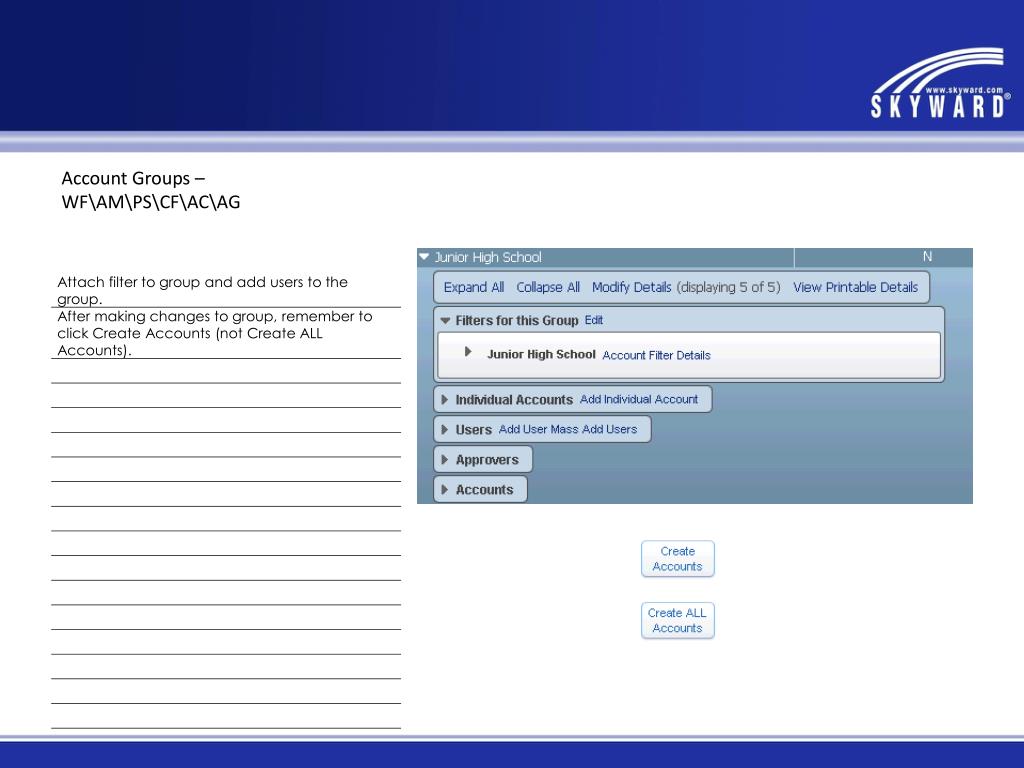Click Mass Add Users link

coord(594,429)
